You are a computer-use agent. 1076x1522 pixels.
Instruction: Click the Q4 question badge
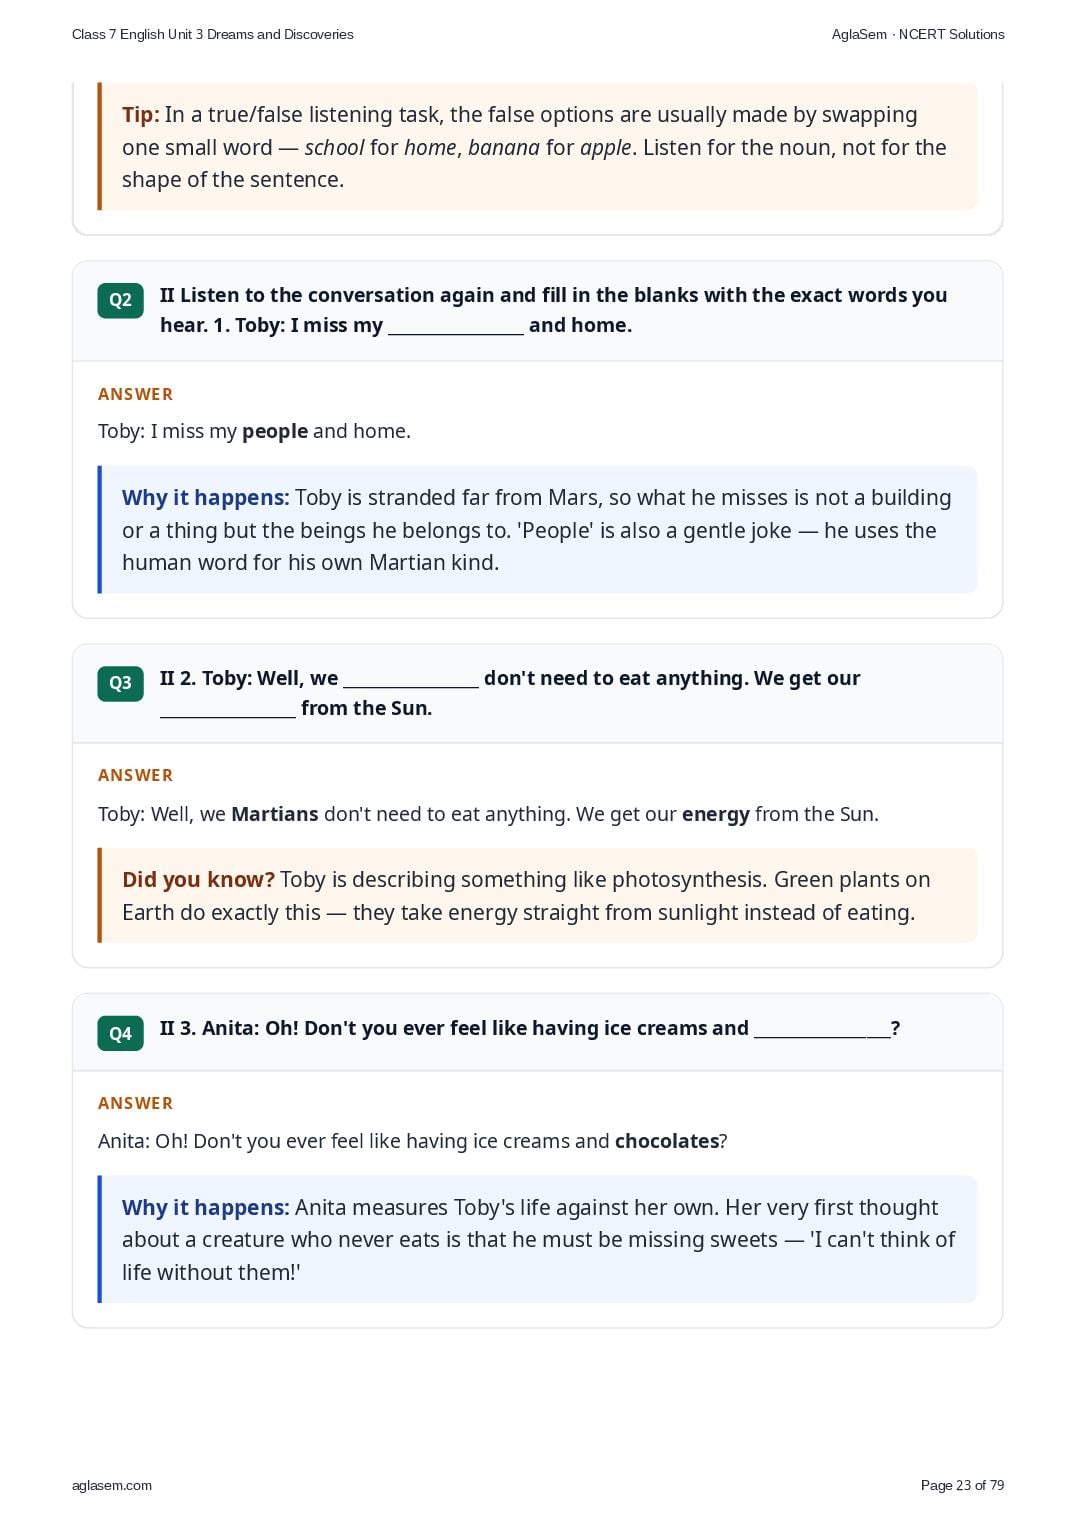tap(120, 1033)
